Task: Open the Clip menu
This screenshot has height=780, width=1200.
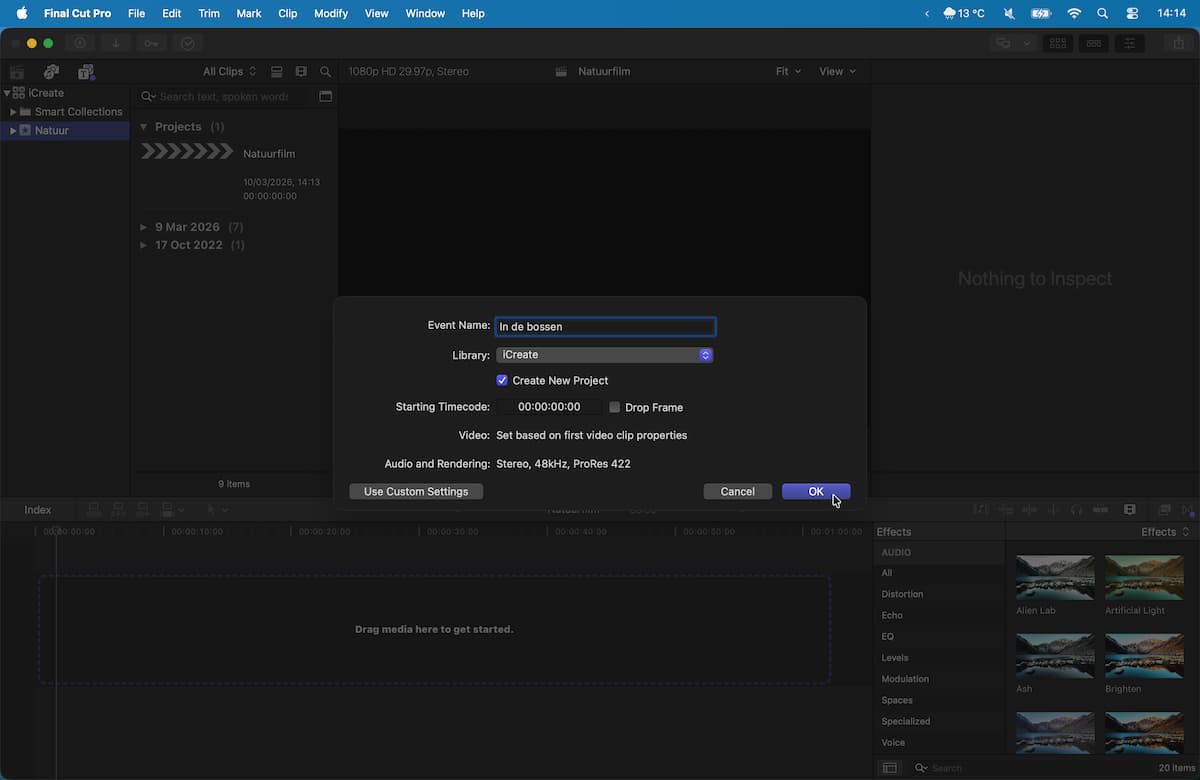Action: (x=288, y=13)
